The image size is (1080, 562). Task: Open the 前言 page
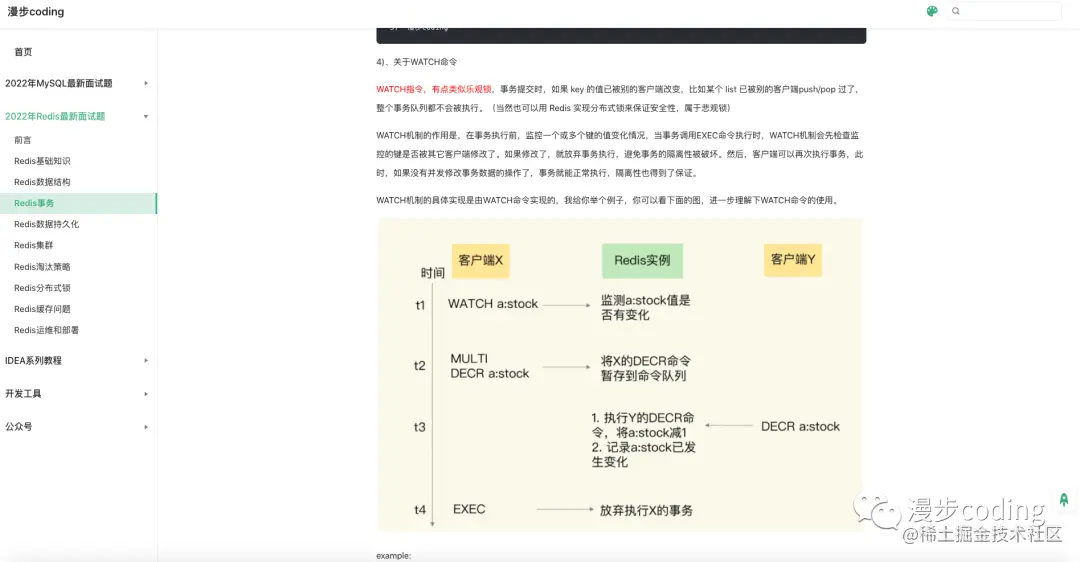pos(23,140)
